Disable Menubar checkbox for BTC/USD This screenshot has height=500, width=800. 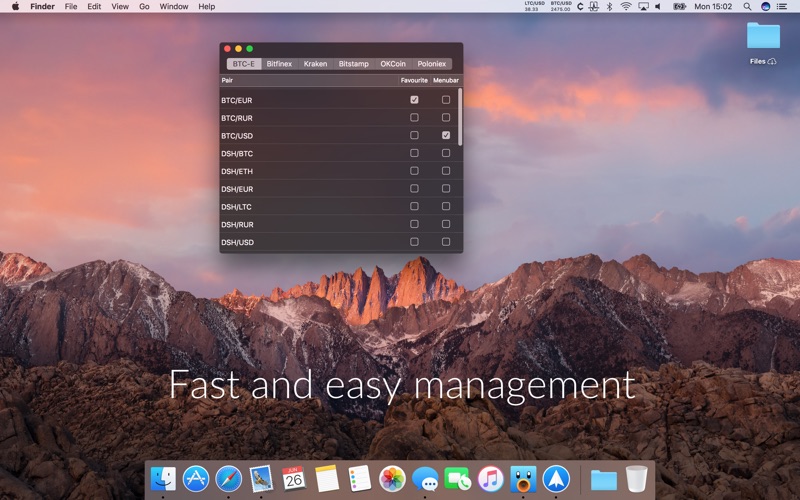pos(446,135)
